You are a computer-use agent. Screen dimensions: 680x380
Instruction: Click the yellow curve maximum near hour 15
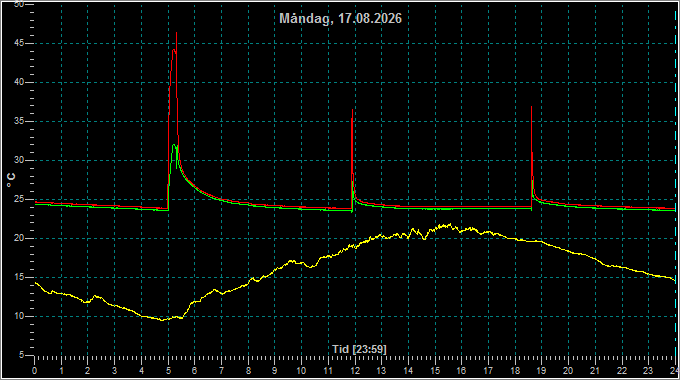(x=450, y=225)
